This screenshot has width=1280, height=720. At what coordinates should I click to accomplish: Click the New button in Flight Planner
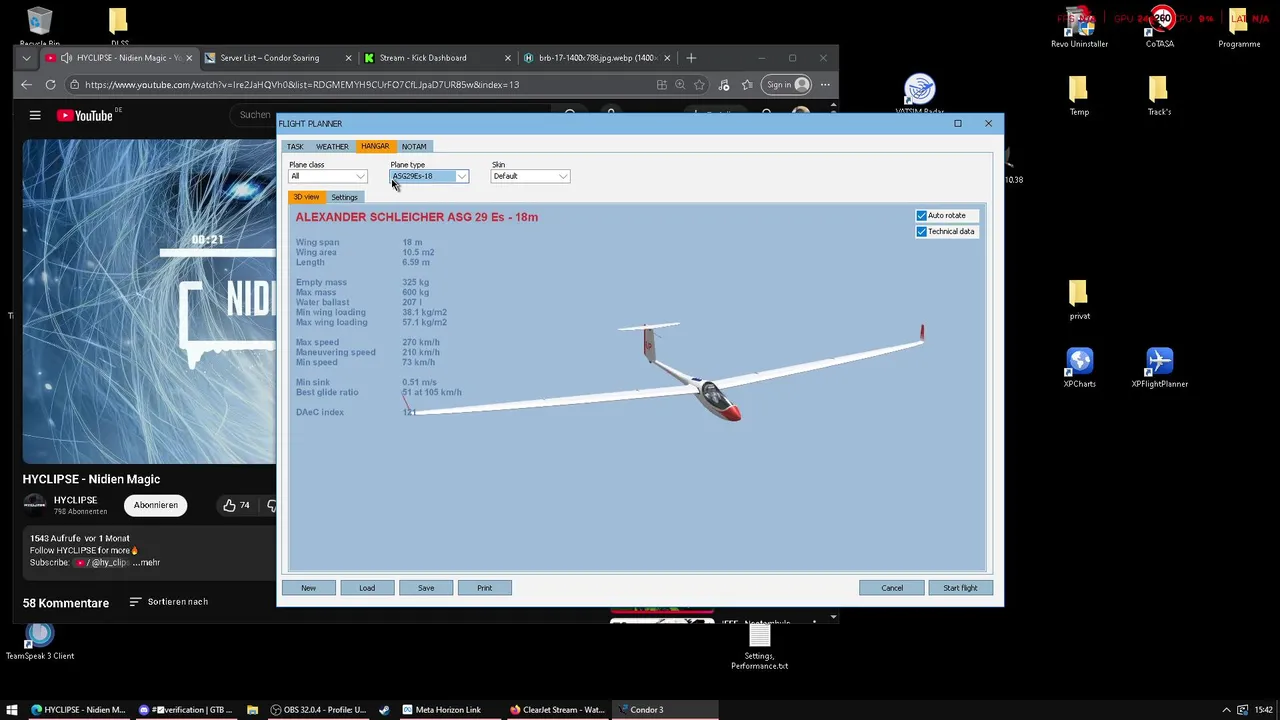click(x=308, y=588)
